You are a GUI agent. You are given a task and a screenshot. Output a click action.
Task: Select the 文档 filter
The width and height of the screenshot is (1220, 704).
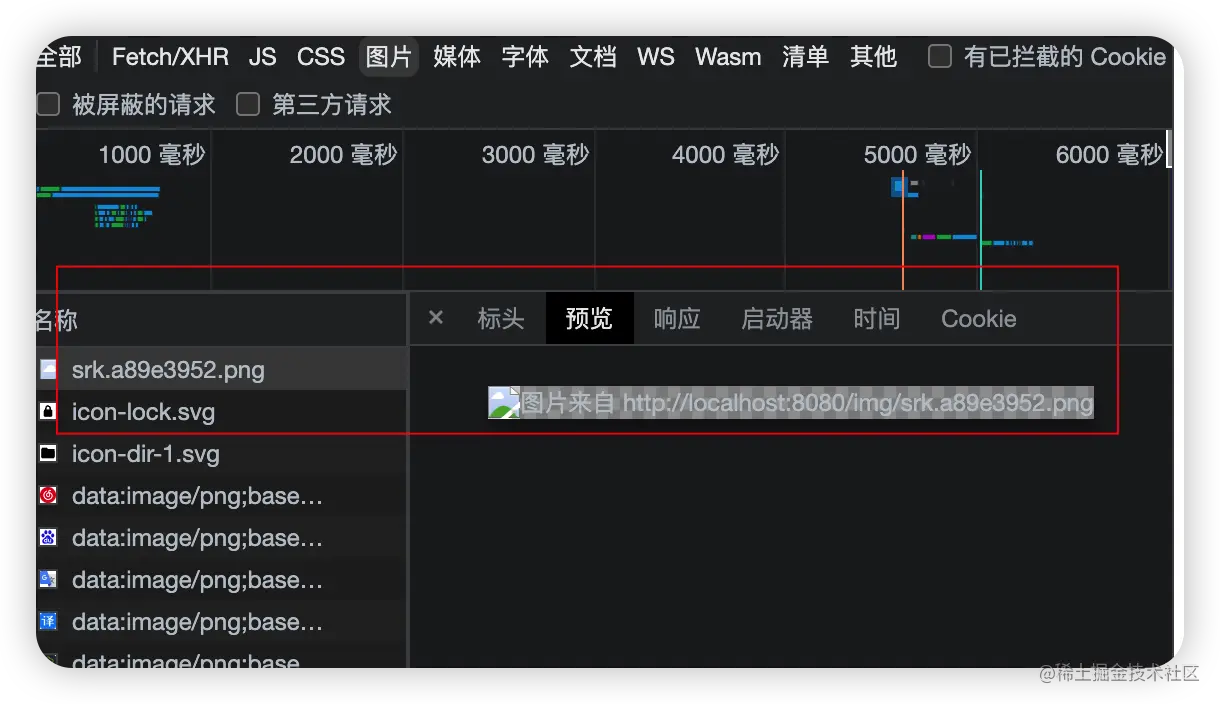pos(593,57)
